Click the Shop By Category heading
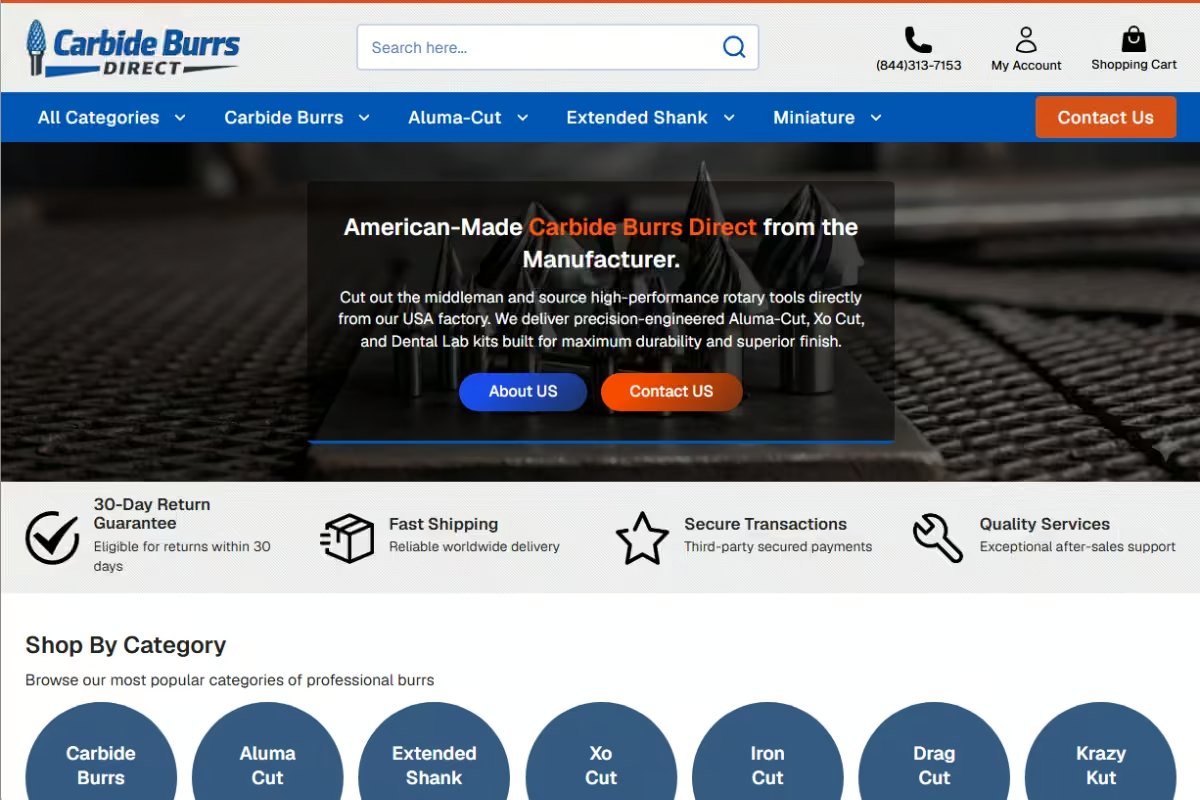 125,645
